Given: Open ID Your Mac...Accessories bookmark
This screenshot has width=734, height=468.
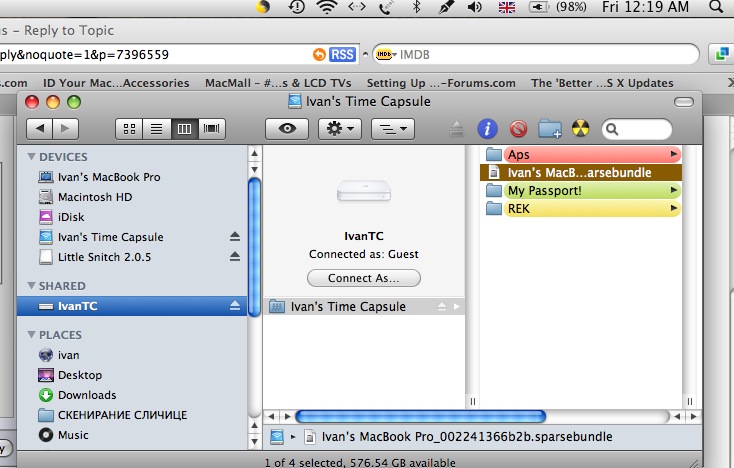Looking at the screenshot, I should coord(116,83).
